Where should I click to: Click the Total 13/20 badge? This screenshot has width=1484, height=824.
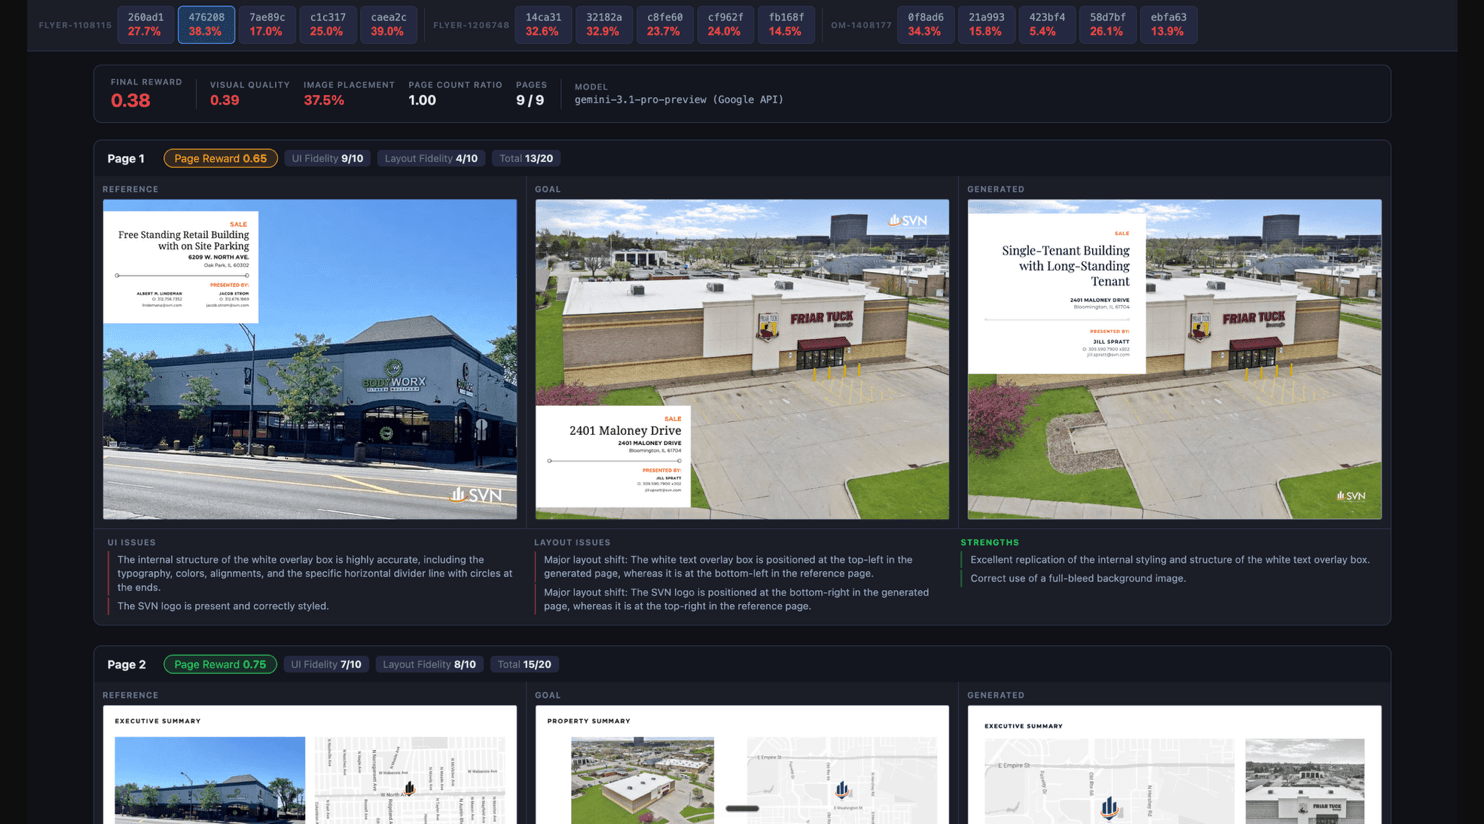[526, 158]
